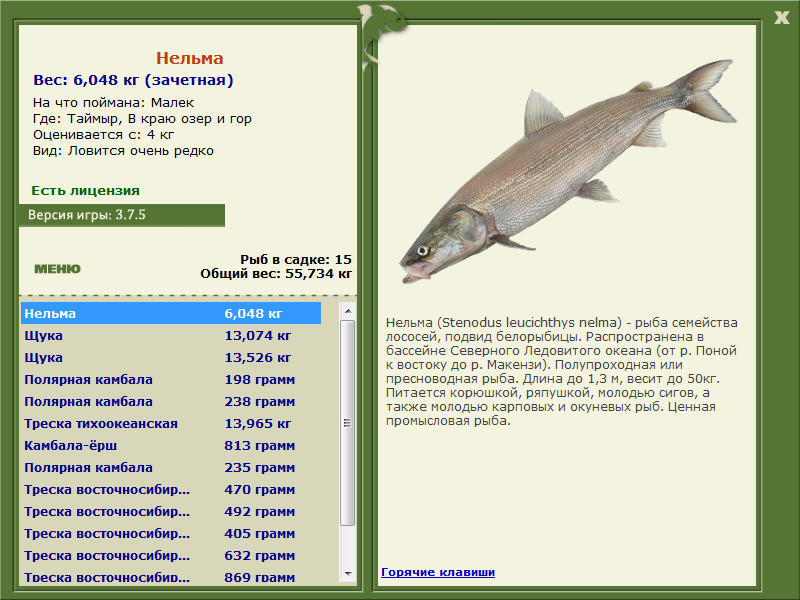Click the Где: Таймыр, В краю озер и гор line

coord(142,118)
